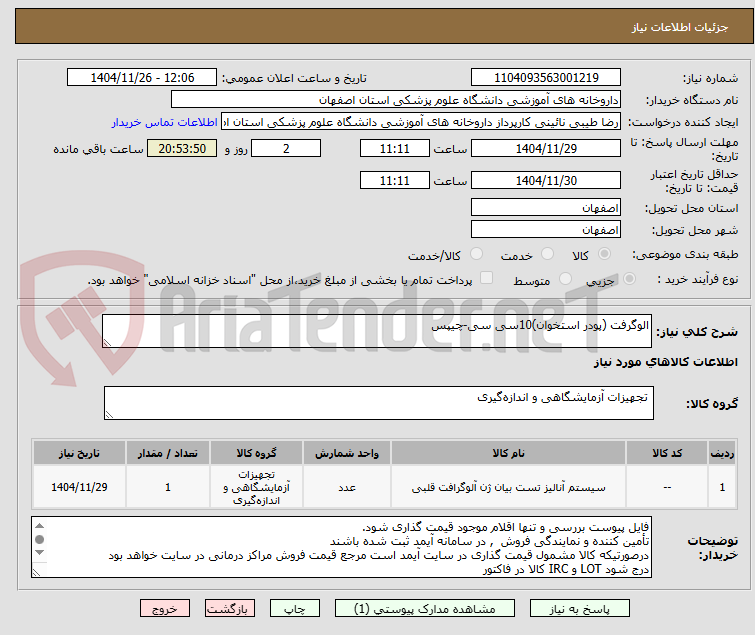Toggle the اسناد خزانه اسلامی payment checkbox
The width and height of the screenshot is (755, 635).
tap(487, 278)
